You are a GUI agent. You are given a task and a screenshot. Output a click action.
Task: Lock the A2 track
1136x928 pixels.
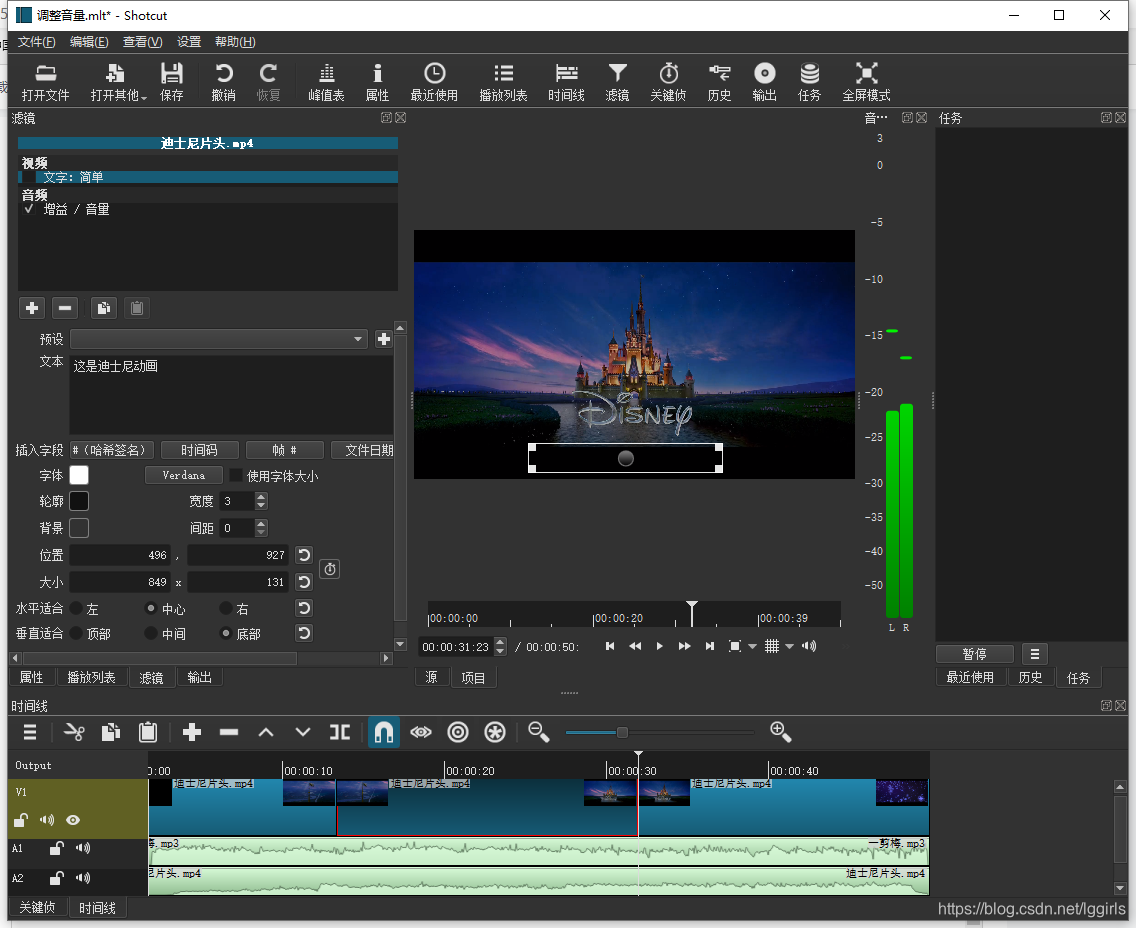pyautogui.click(x=57, y=878)
